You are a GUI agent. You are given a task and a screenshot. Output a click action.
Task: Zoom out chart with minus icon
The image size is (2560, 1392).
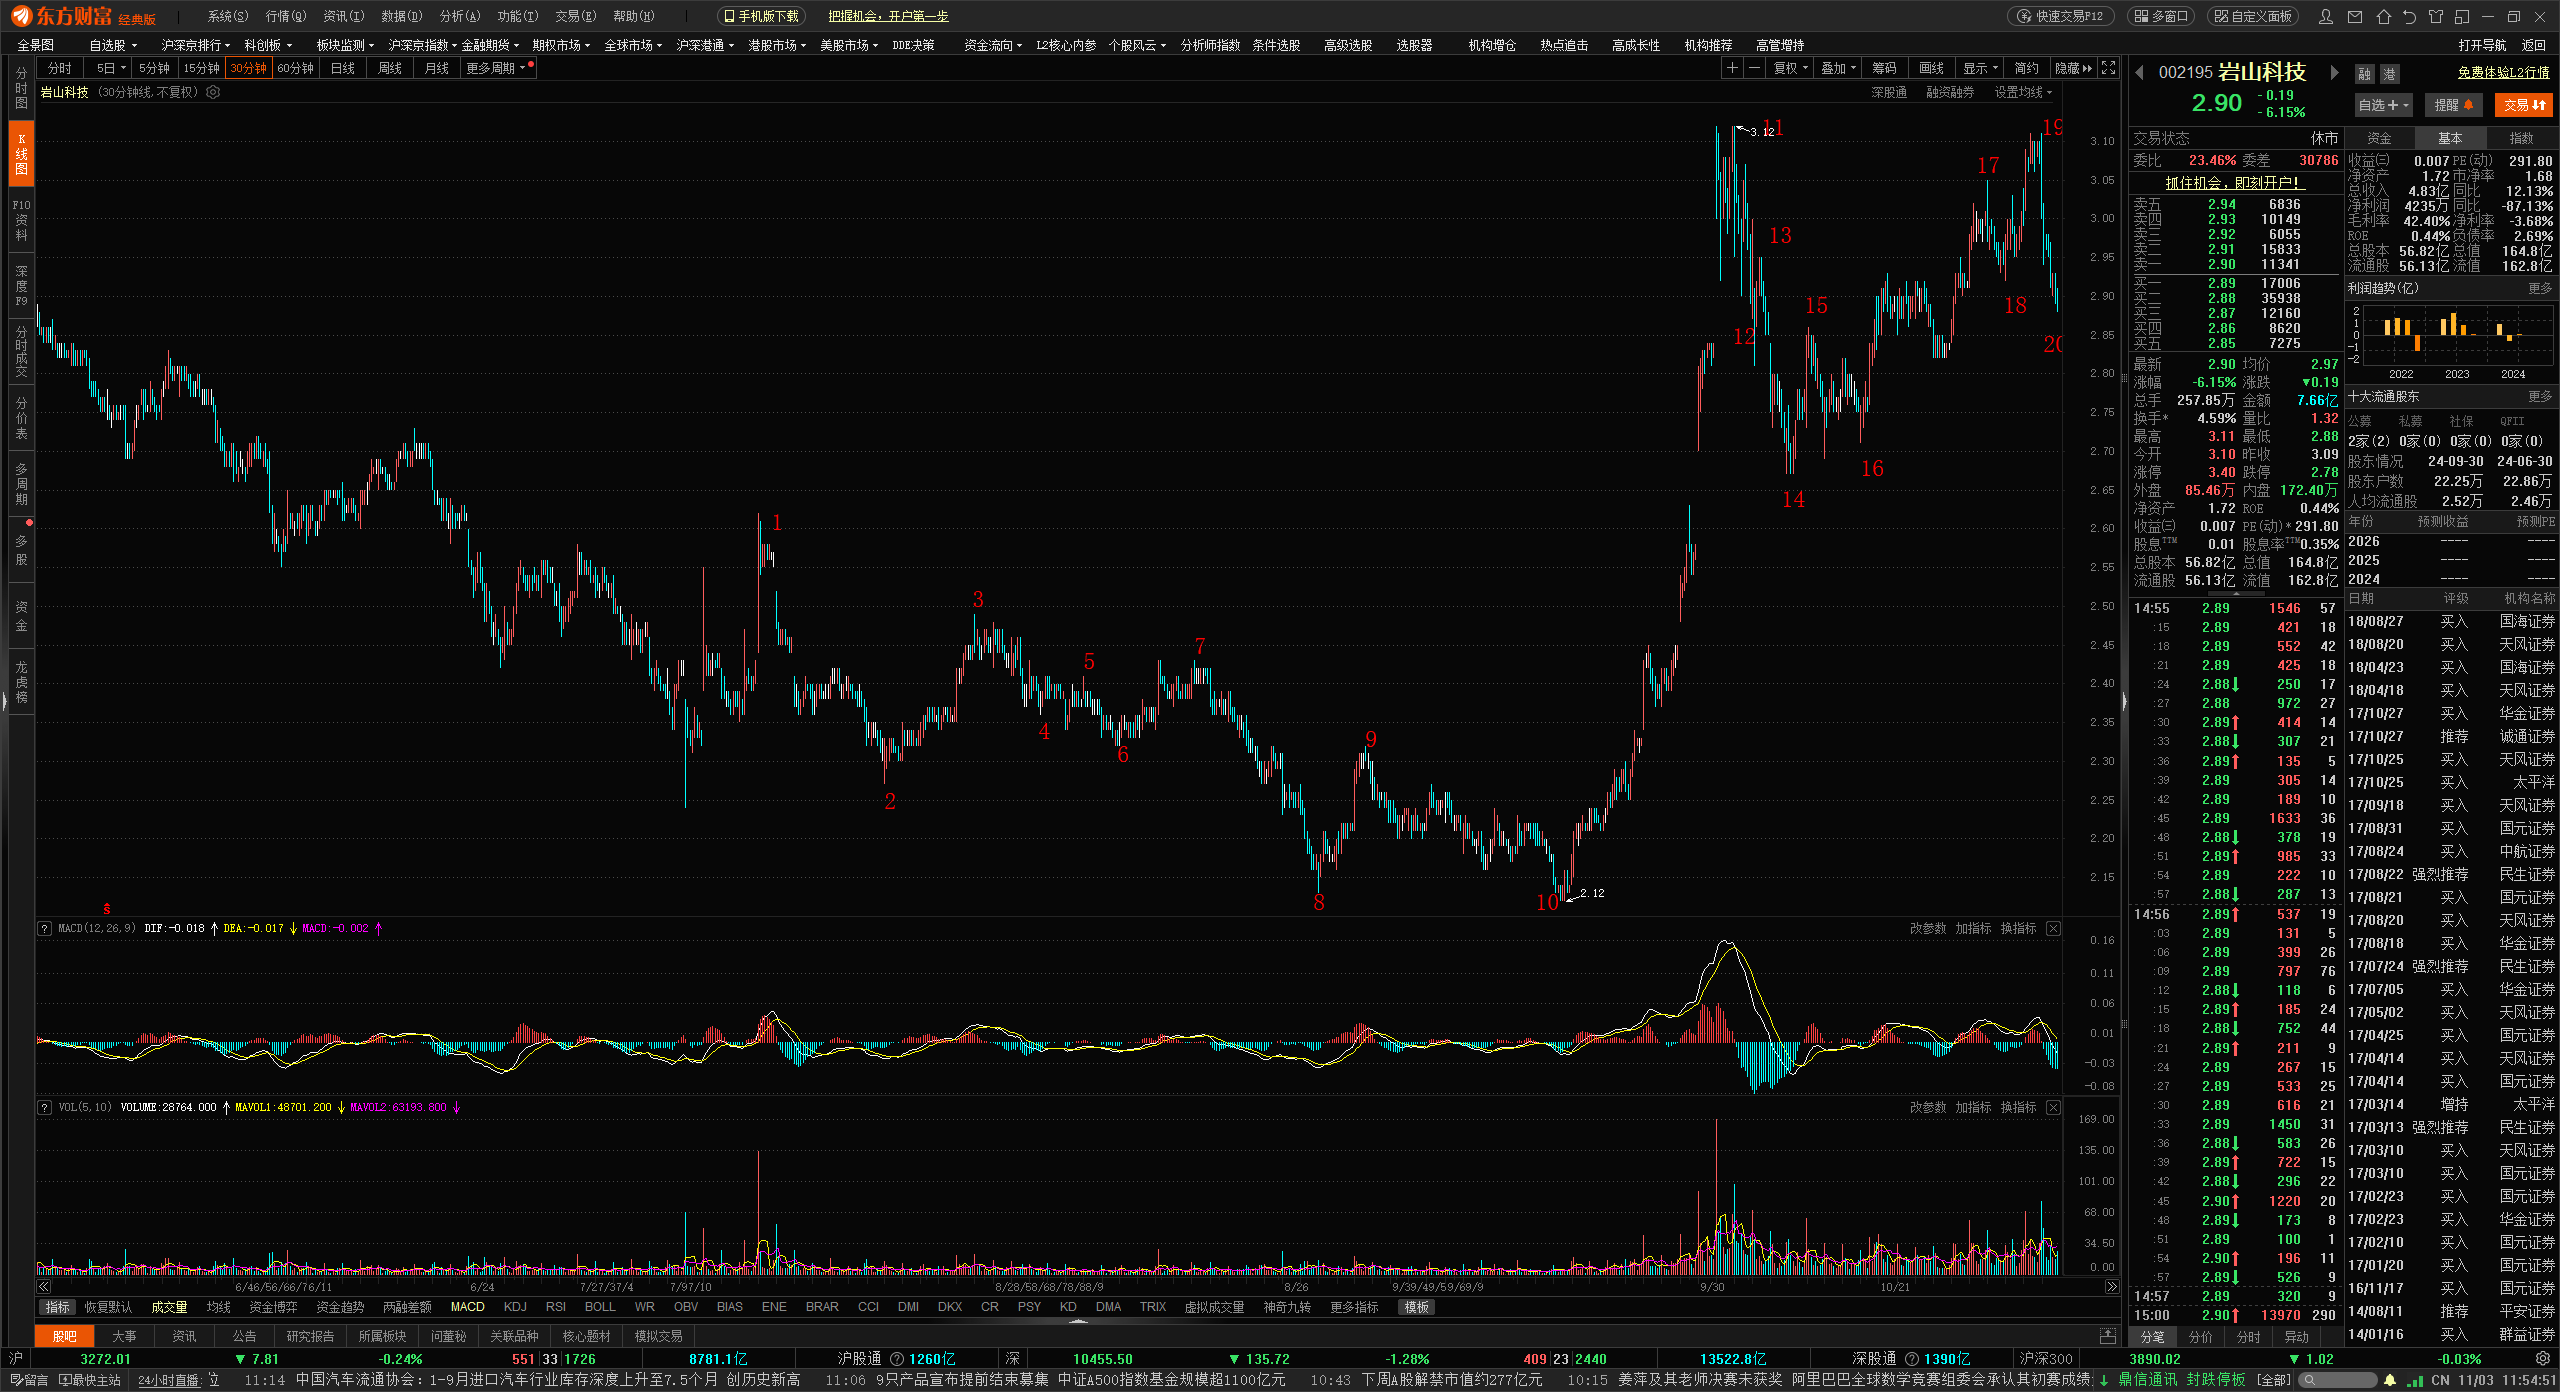pos(1754,68)
